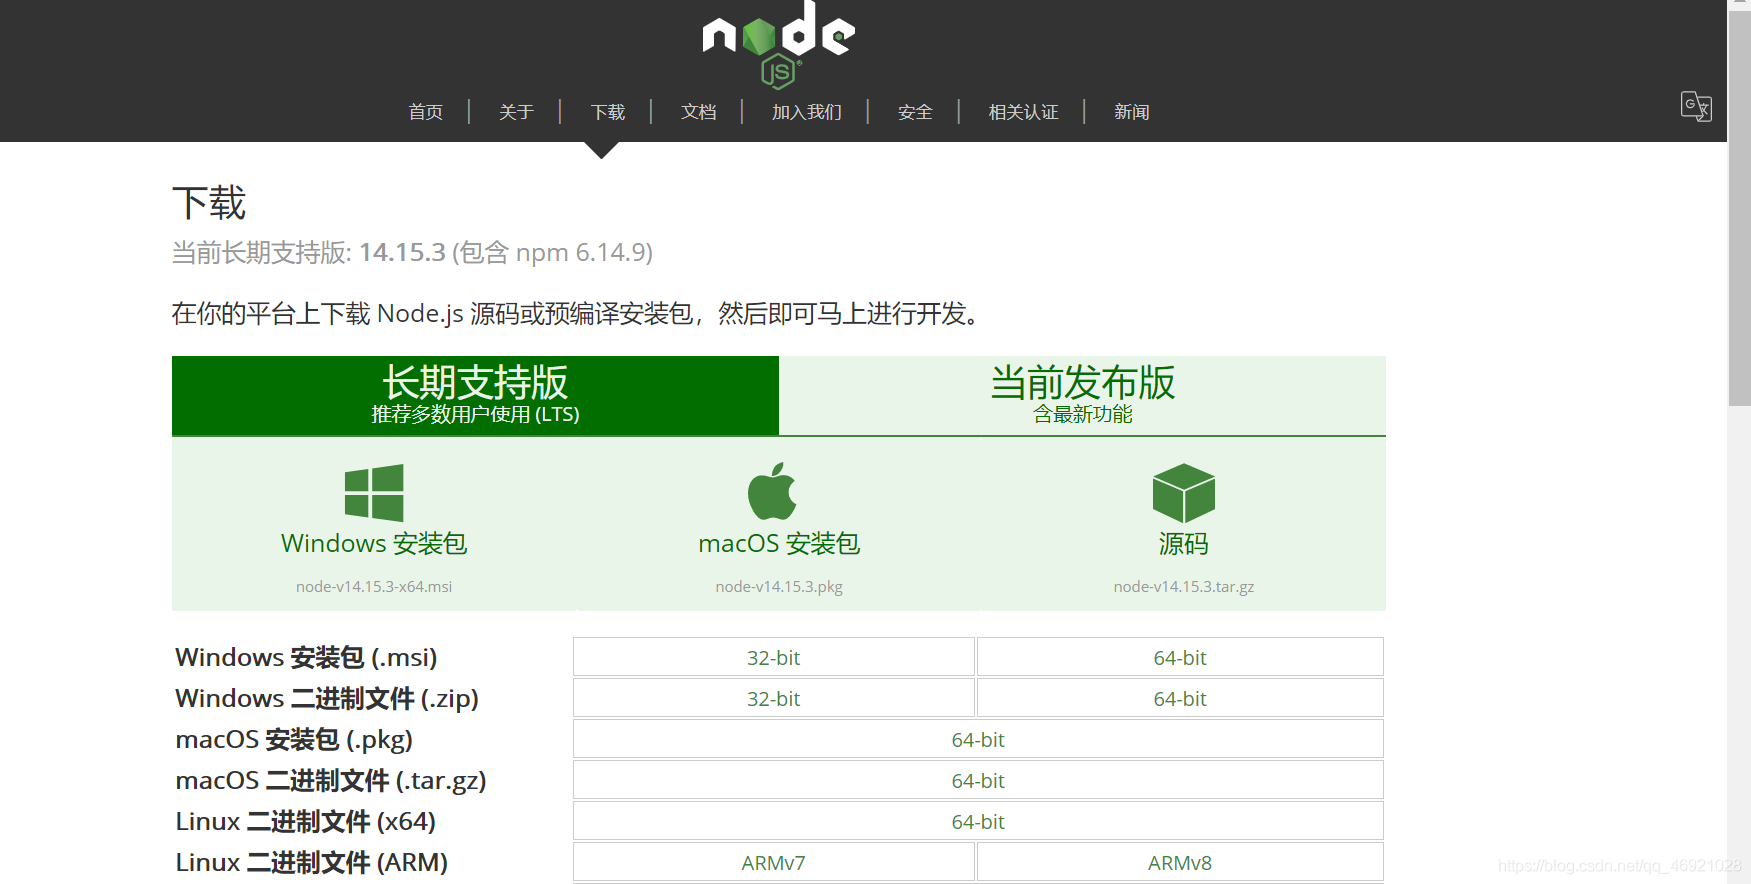Open 相关认证 navigation item
The image size is (1751, 884).
tap(1023, 112)
